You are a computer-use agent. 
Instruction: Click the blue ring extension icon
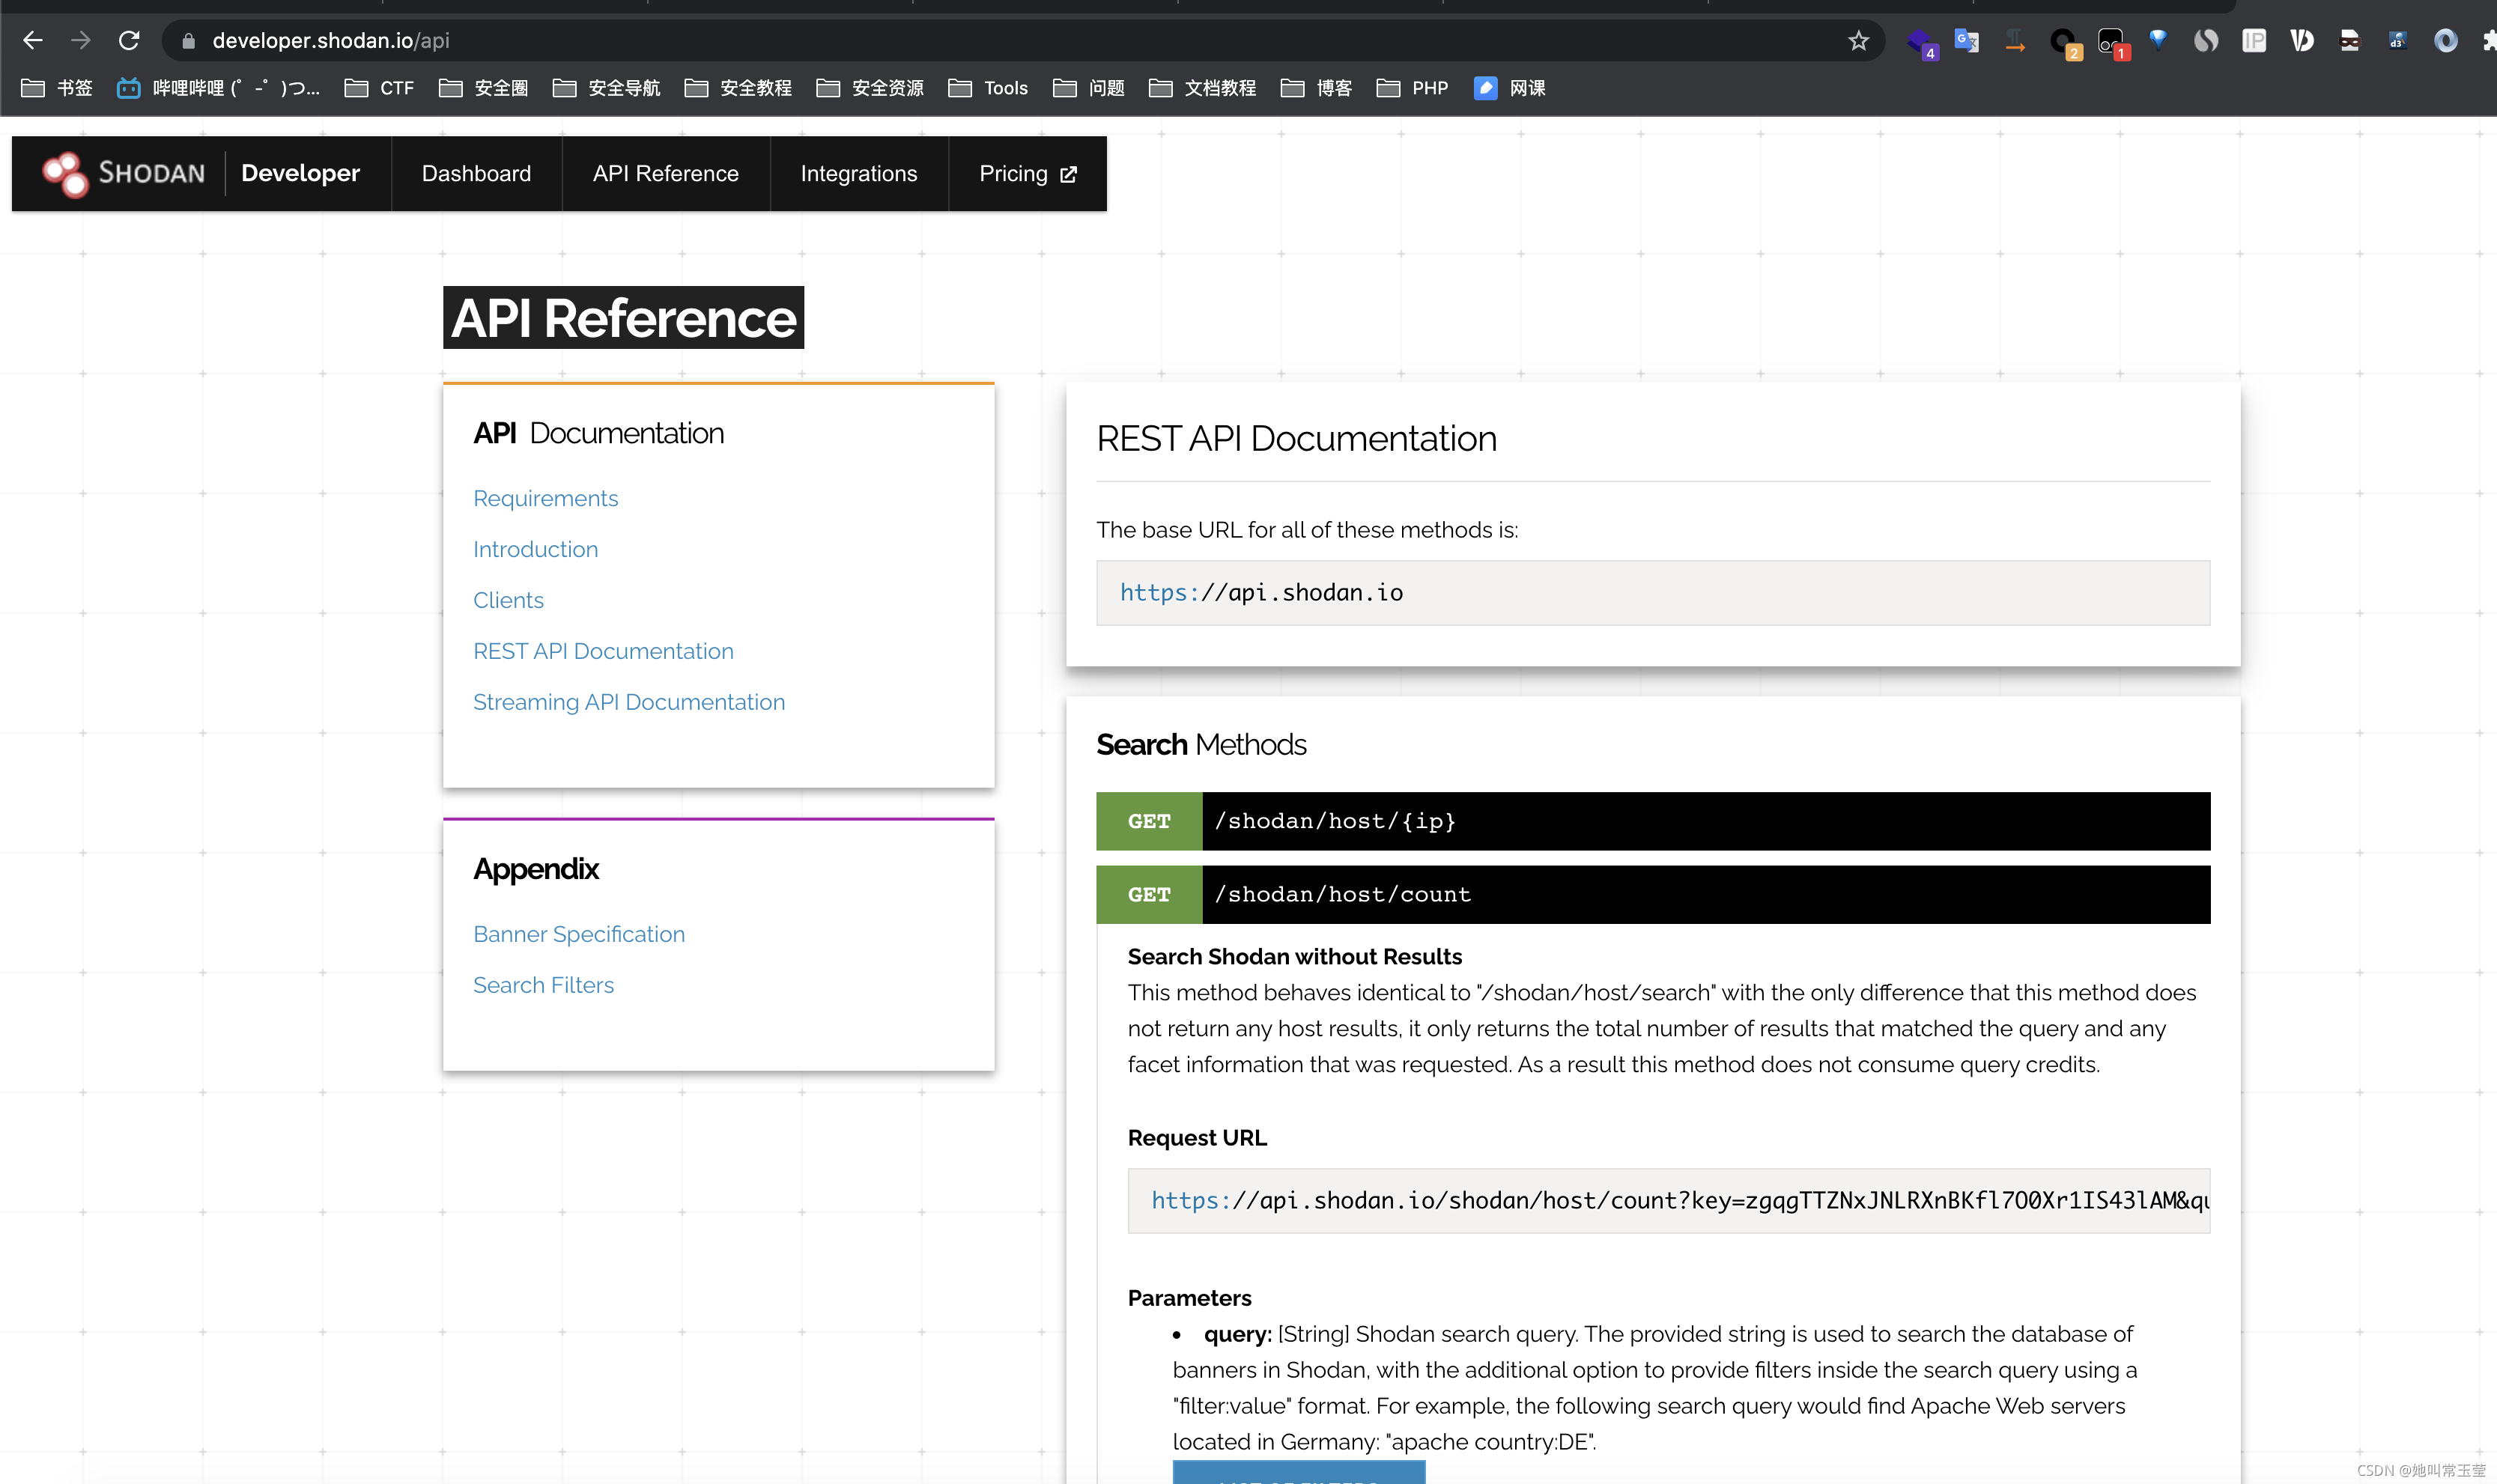point(2446,41)
